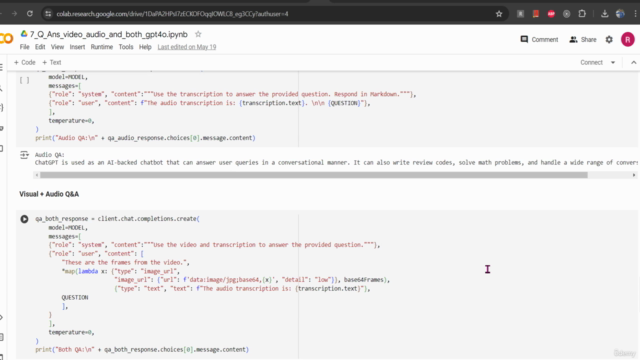Click the browser address bar URL
This screenshot has height=360, width=640.
click(172, 14)
